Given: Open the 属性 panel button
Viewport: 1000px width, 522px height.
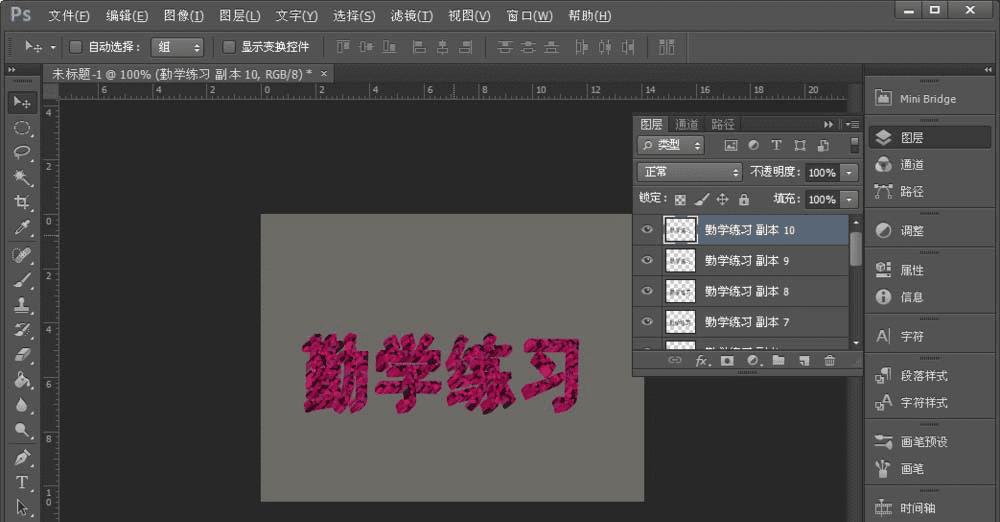Looking at the screenshot, I should click(x=929, y=270).
